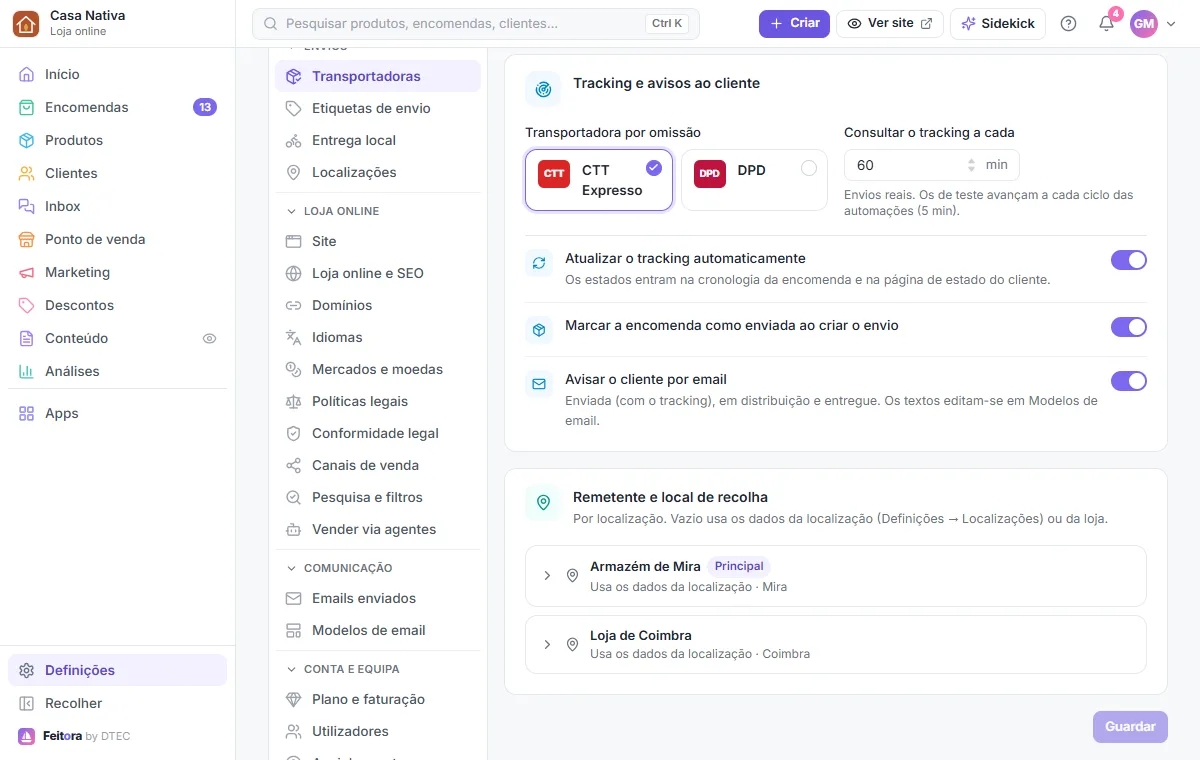This screenshot has height=760, width=1200.
Task: Click the eye icon in Ver site
Action: point(855,23)
